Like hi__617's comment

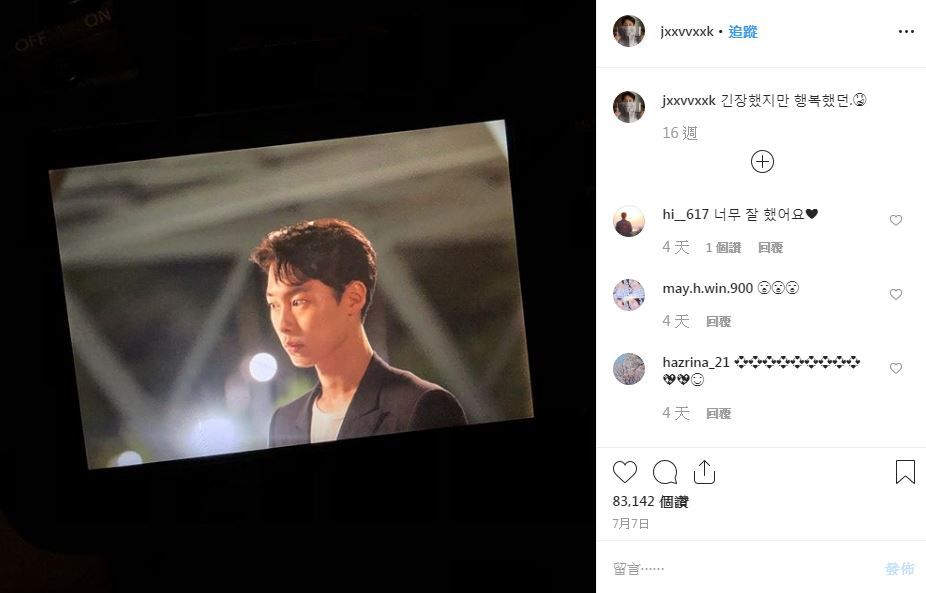[x=895, y=220]
